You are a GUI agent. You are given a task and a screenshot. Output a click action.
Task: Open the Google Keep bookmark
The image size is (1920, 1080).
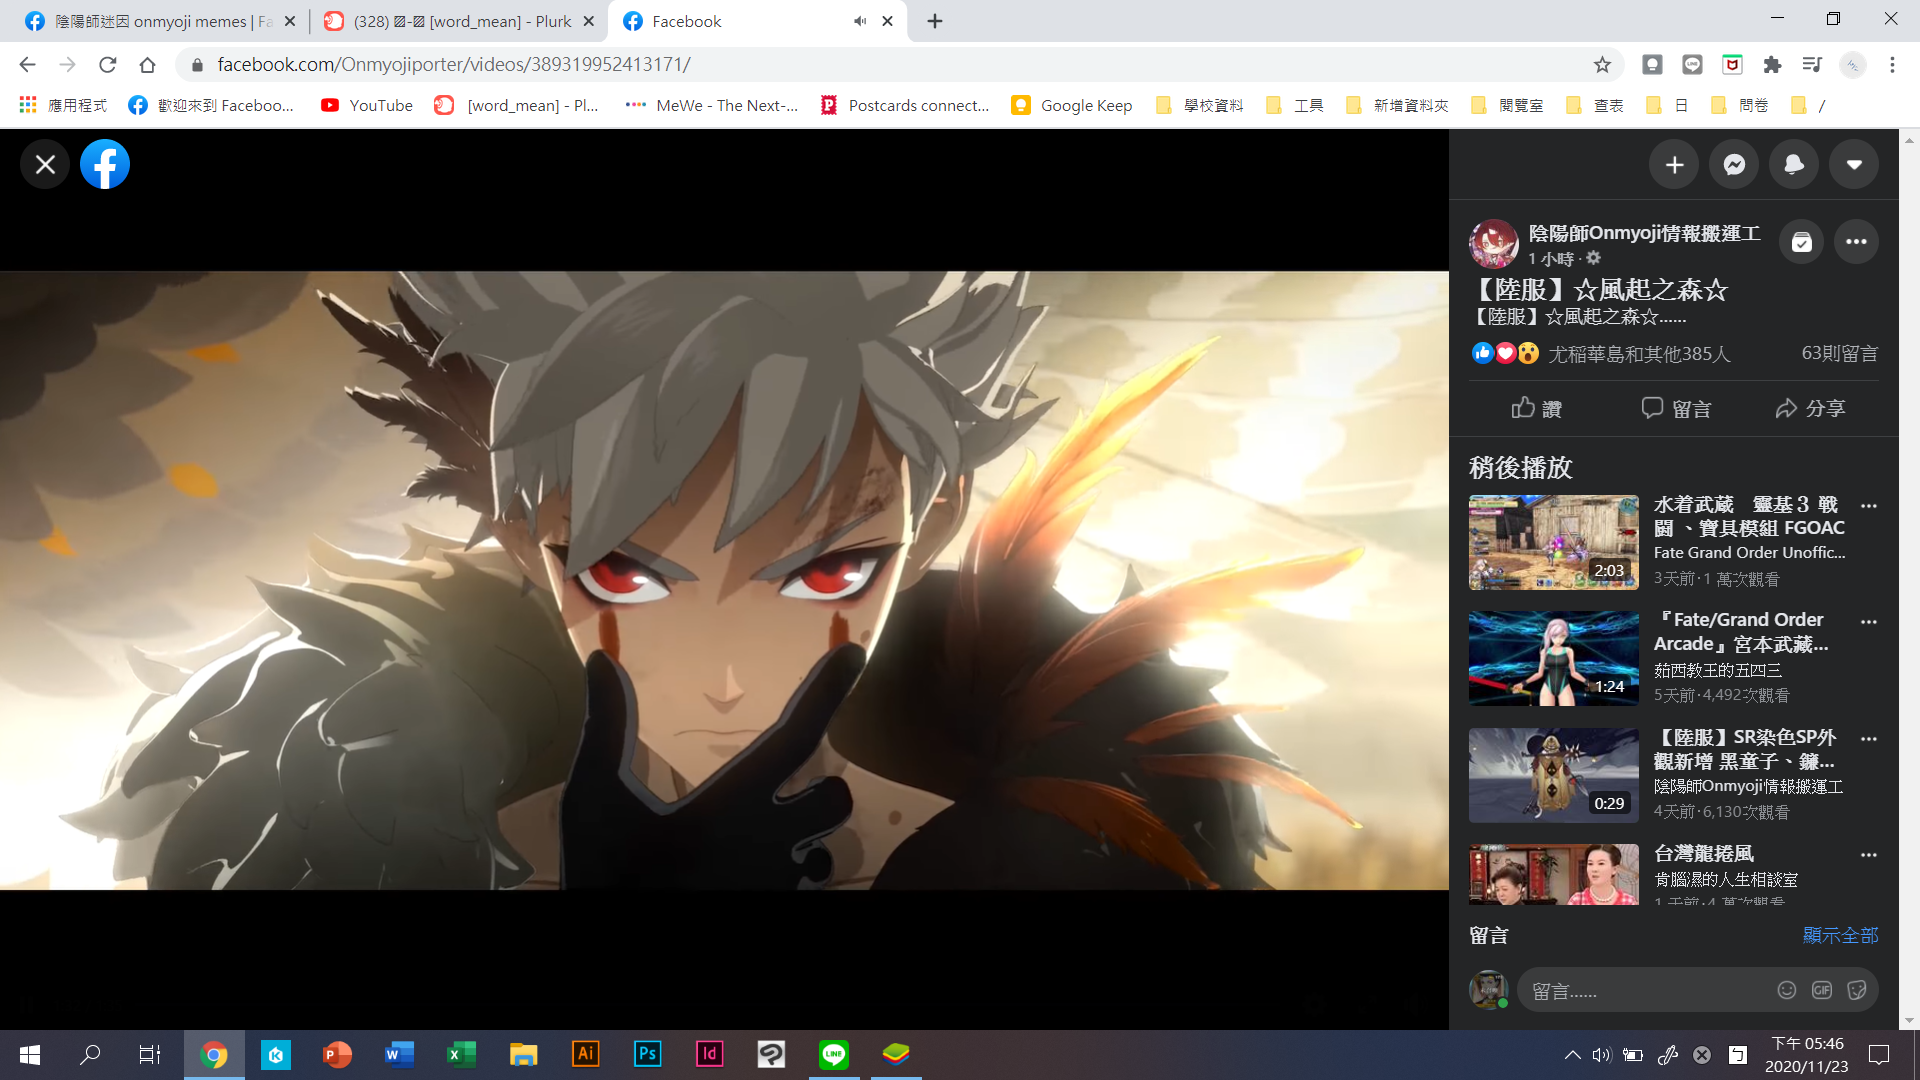[1072, 105]
